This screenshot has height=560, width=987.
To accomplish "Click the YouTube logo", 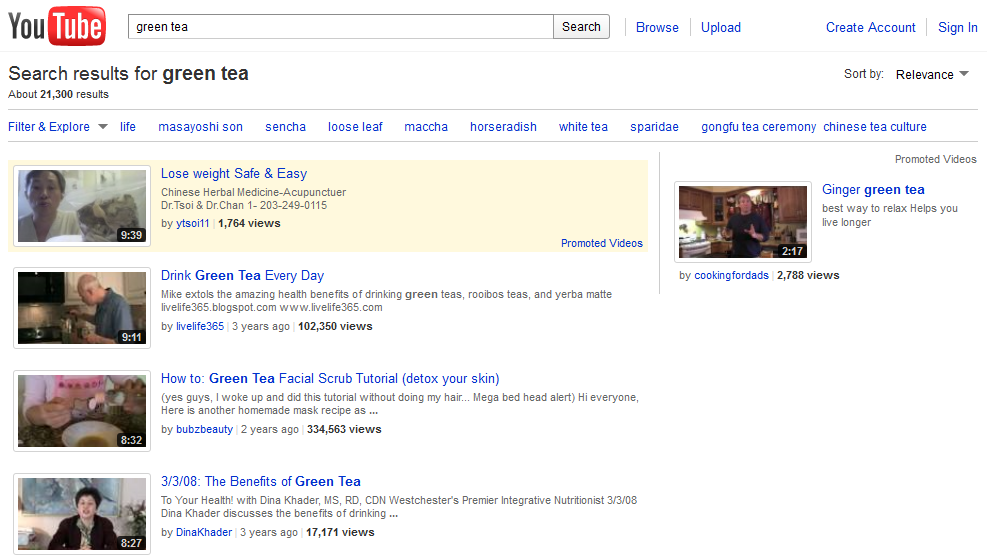I will pos(57,26).
